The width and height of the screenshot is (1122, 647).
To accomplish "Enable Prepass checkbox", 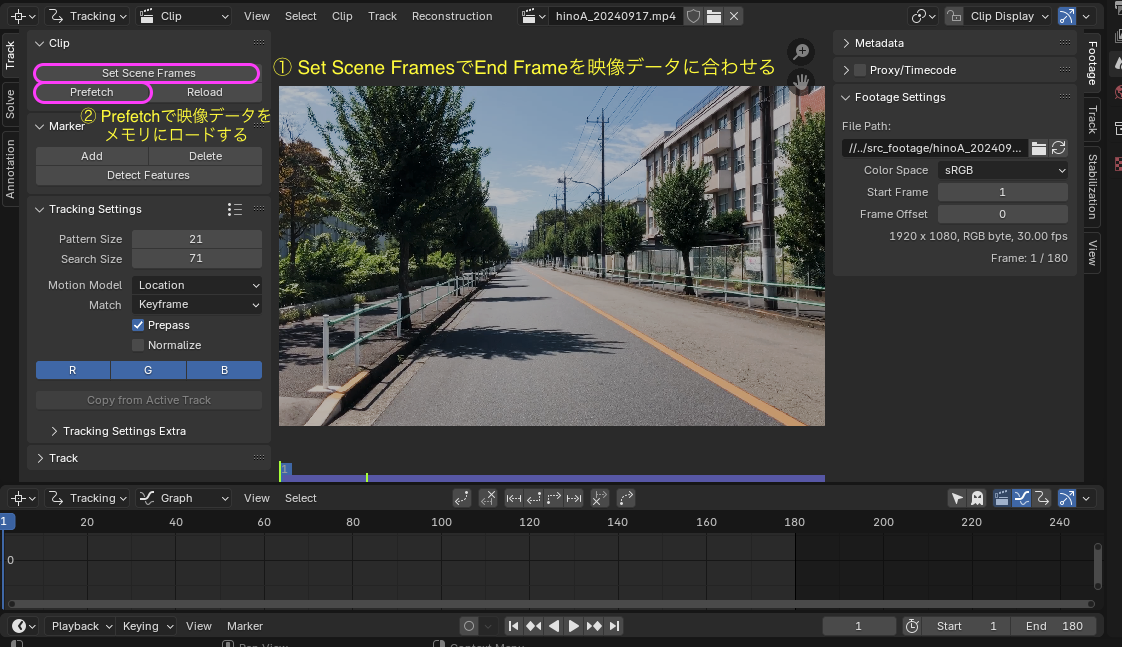I will [x=138, y=325].
